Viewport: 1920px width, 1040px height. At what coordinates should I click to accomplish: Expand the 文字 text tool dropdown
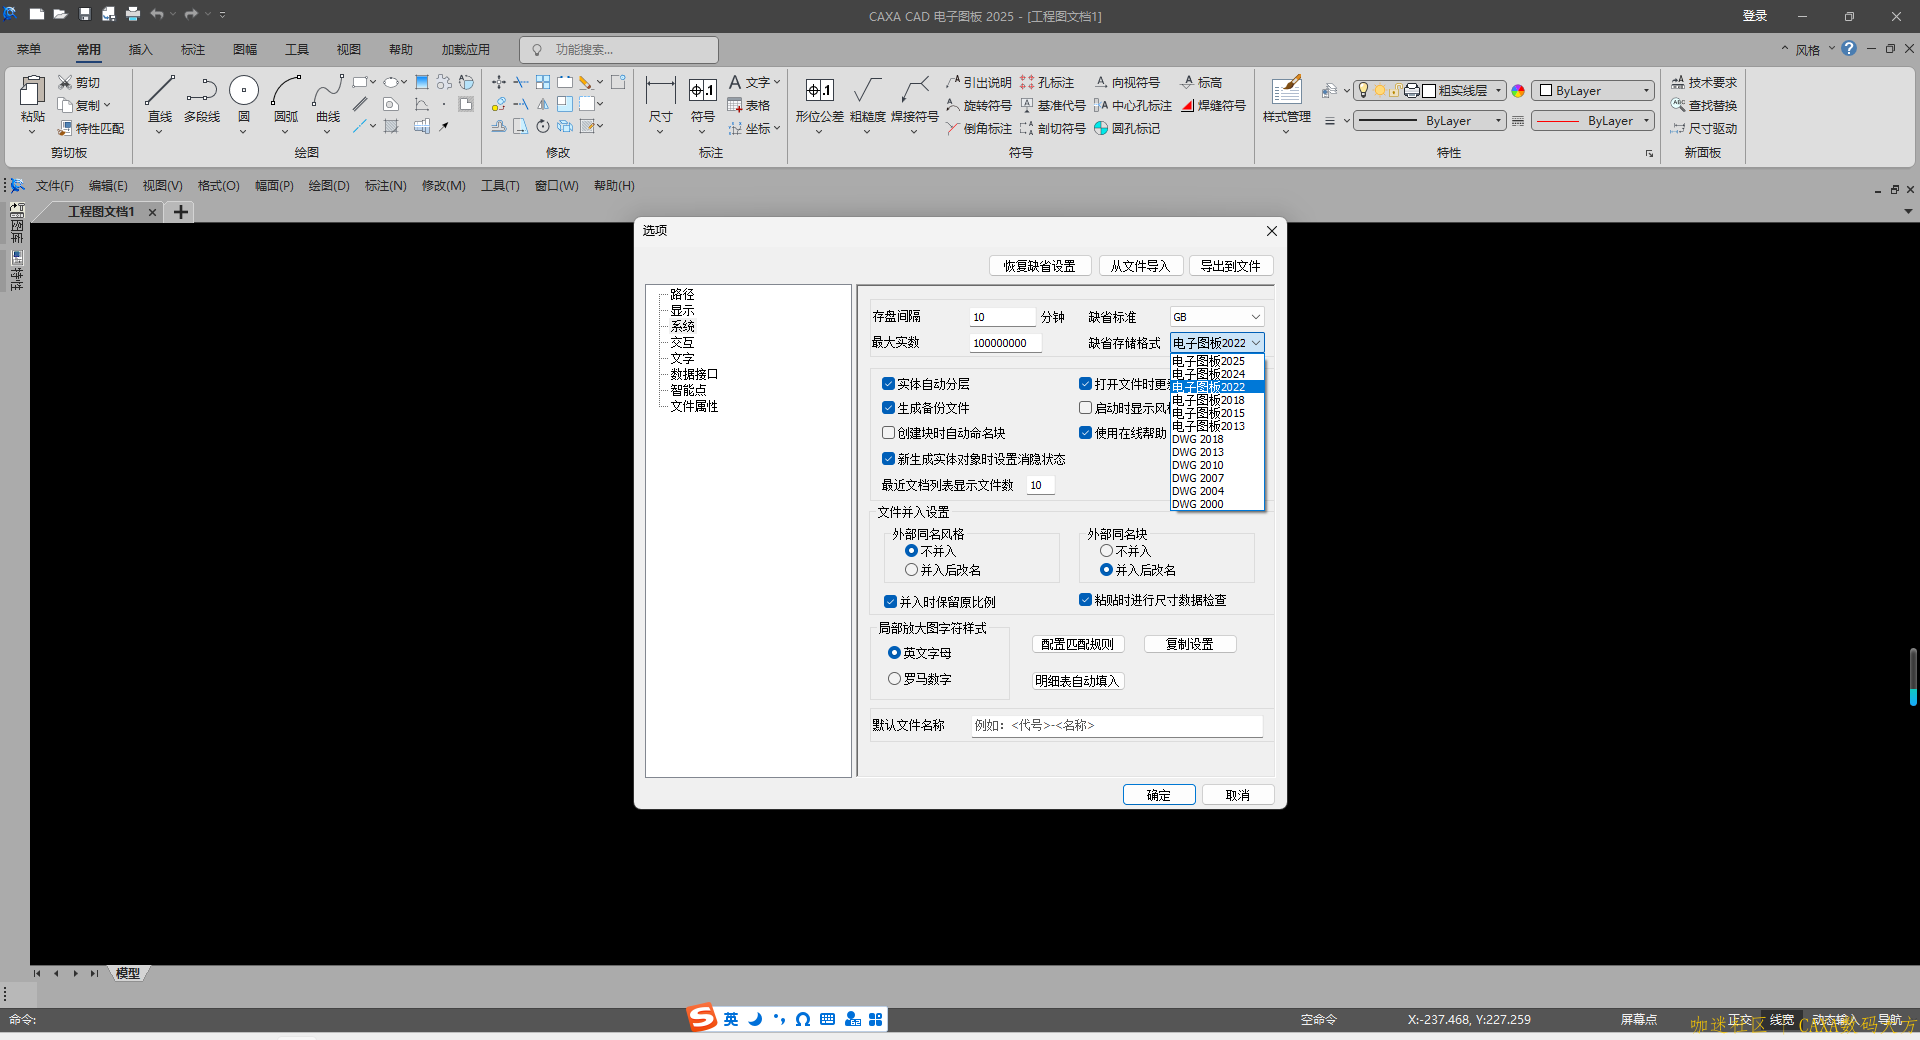coord(777,82)
